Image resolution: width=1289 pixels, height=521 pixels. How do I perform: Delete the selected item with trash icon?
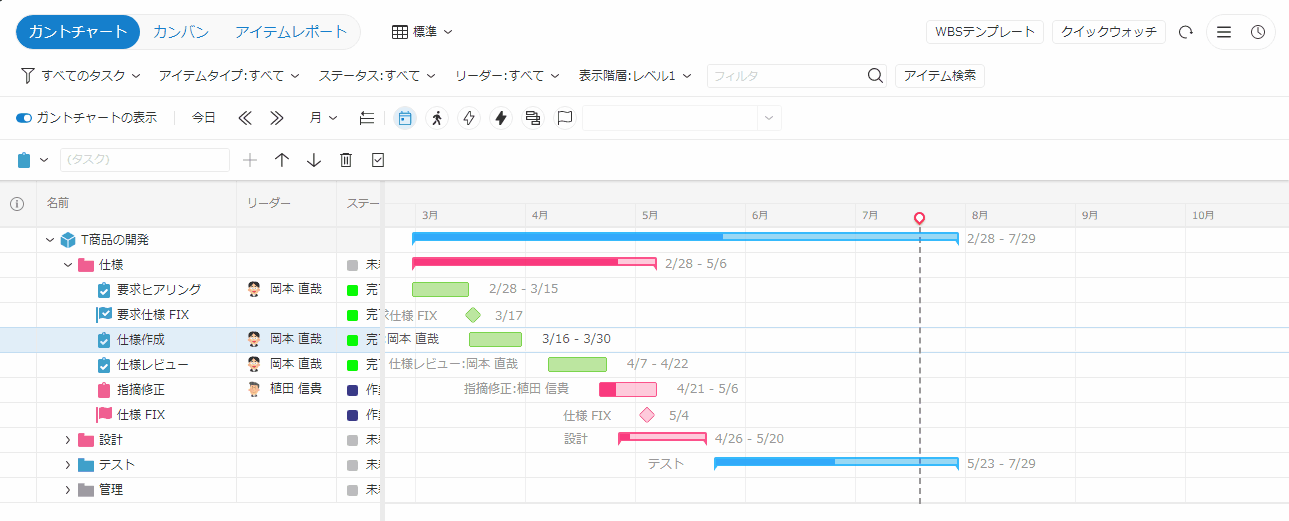(x=346, y=160)
